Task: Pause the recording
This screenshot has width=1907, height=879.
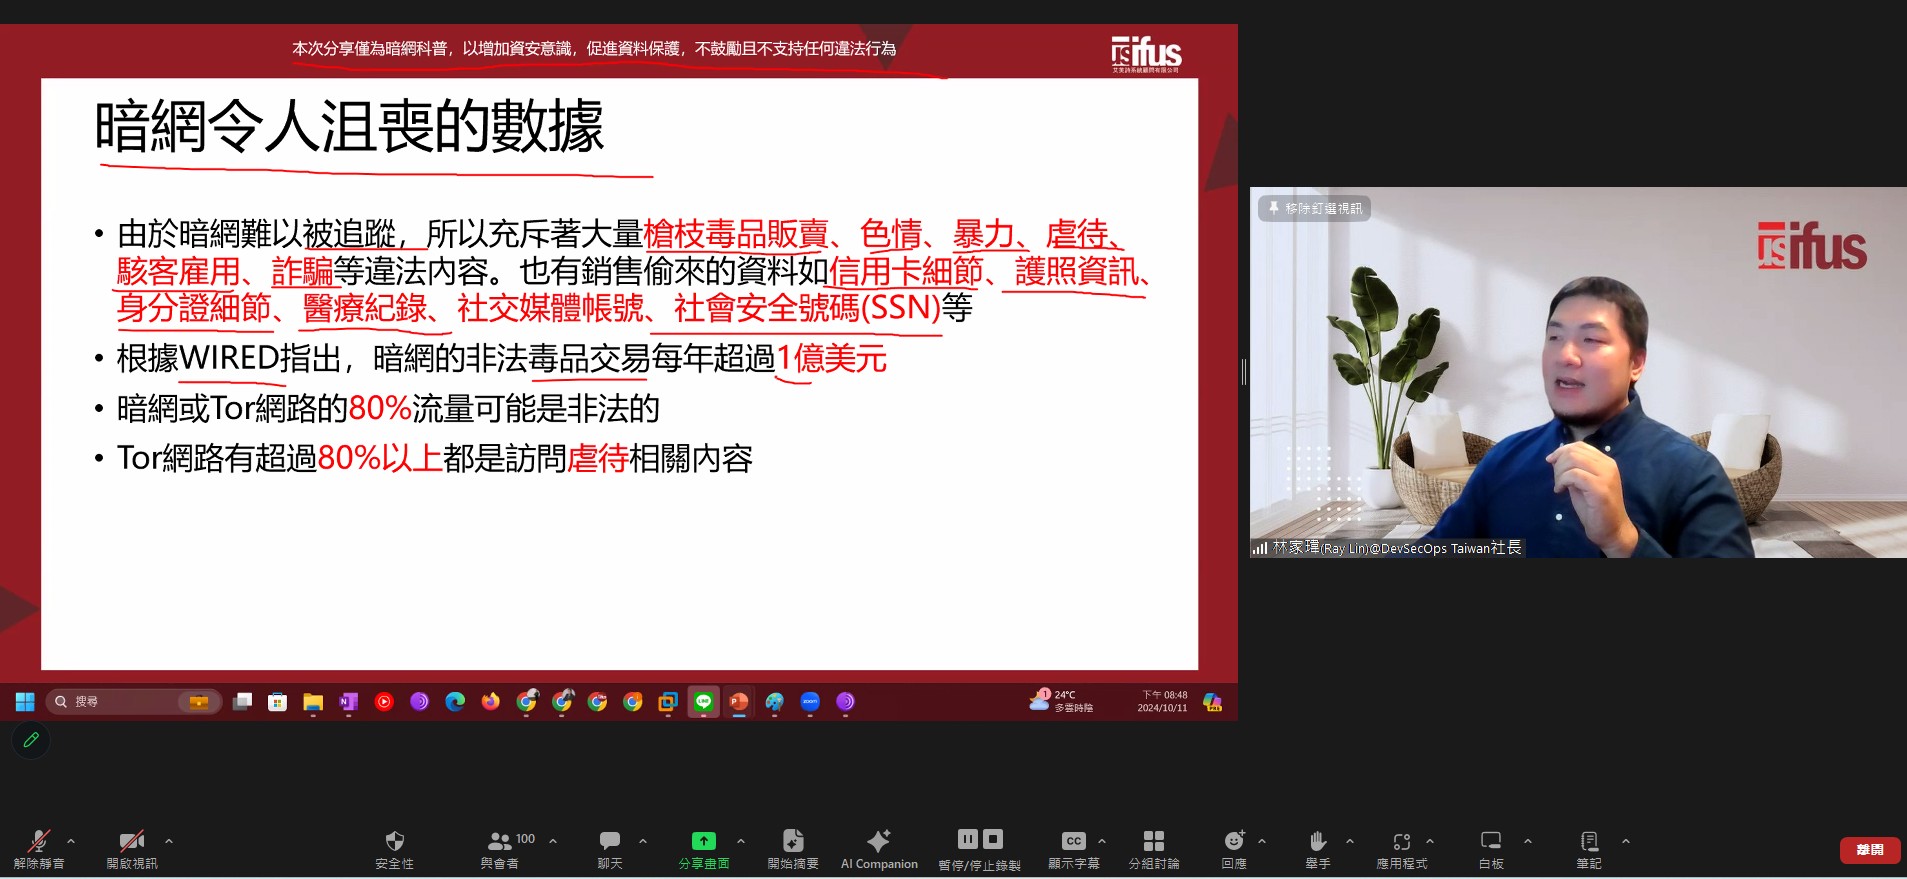Action: (x=967, y=839)
